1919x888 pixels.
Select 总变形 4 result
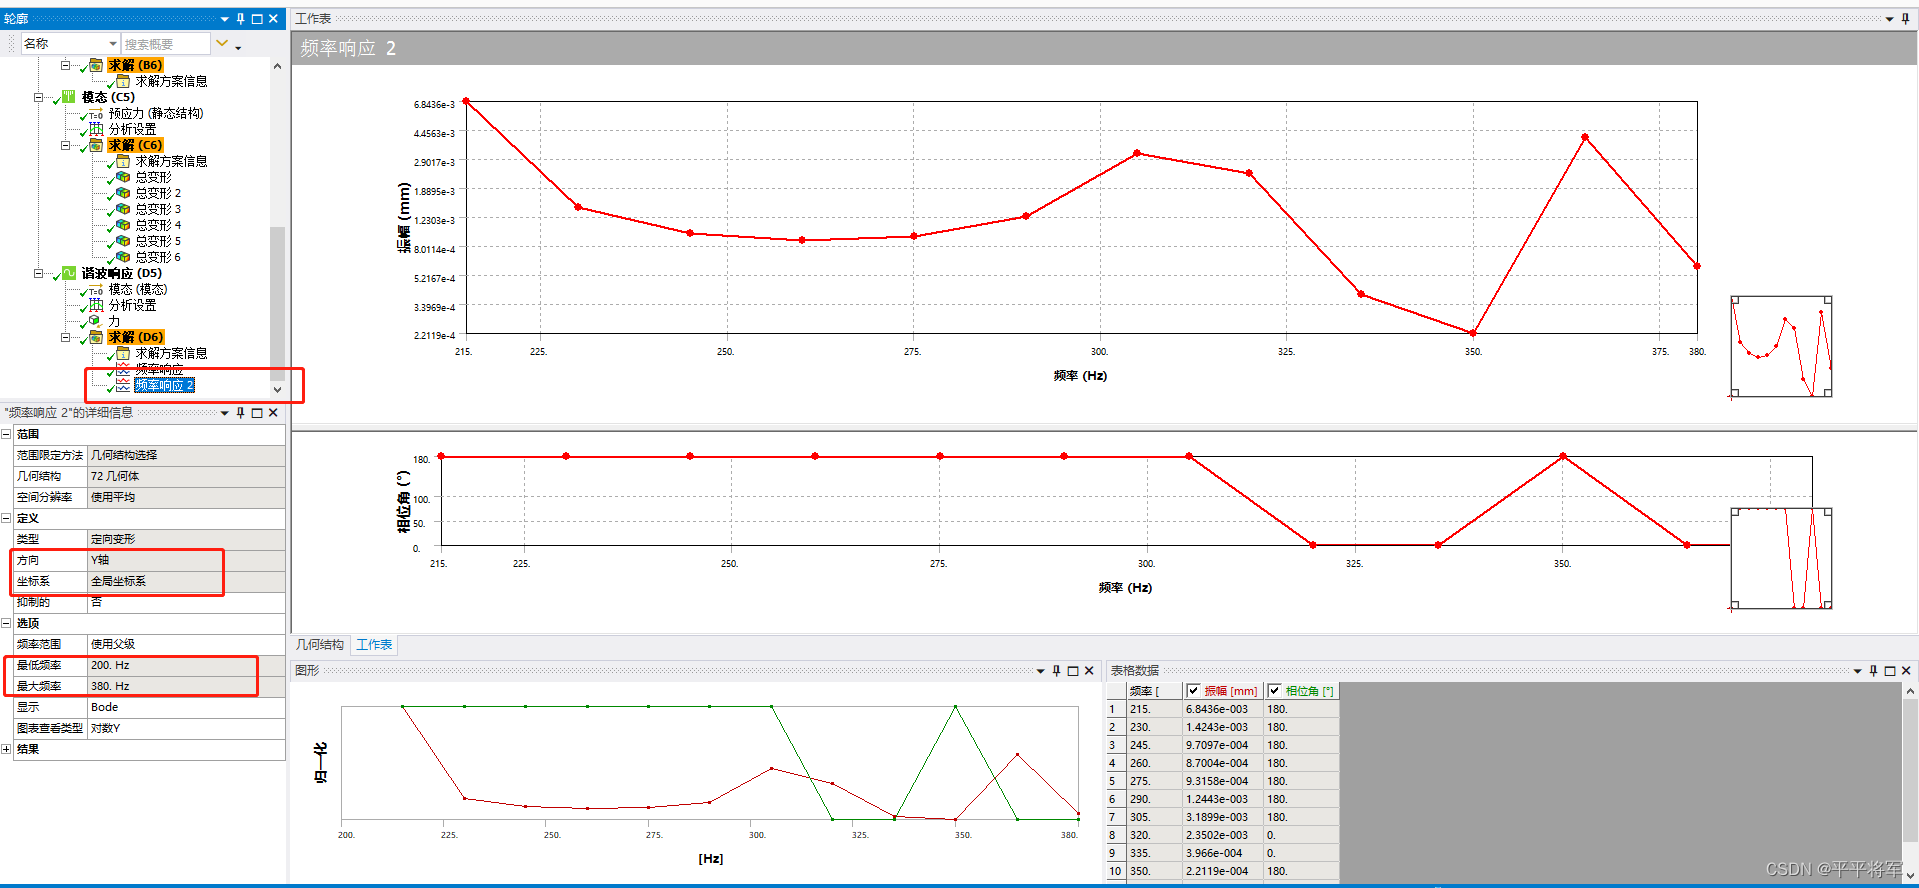click(x=158, y=225)
